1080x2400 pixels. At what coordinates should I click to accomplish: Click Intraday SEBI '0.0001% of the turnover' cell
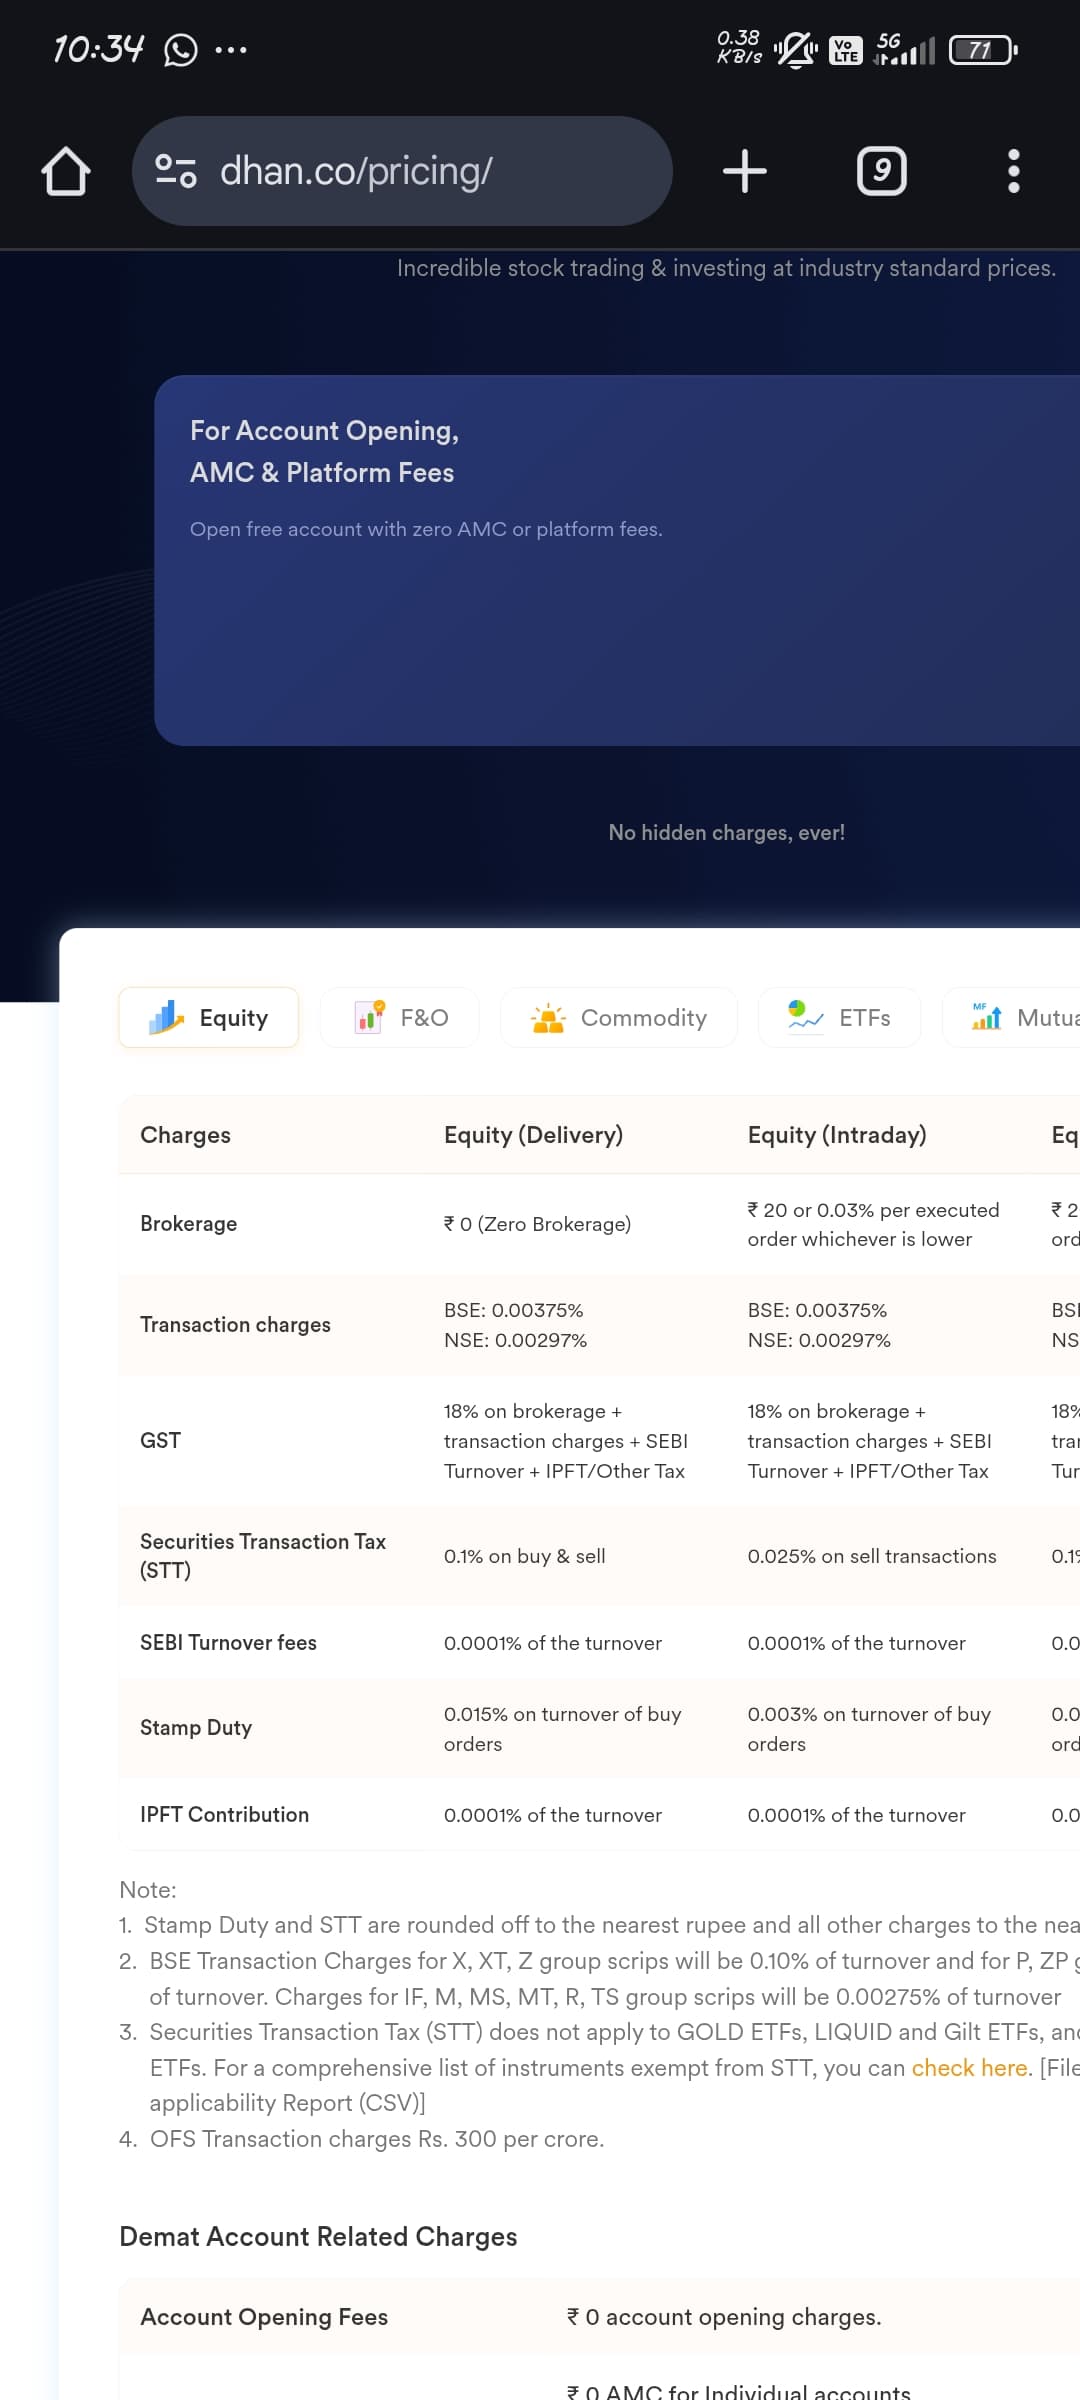pyautogui.click(x=857, y=1643)
